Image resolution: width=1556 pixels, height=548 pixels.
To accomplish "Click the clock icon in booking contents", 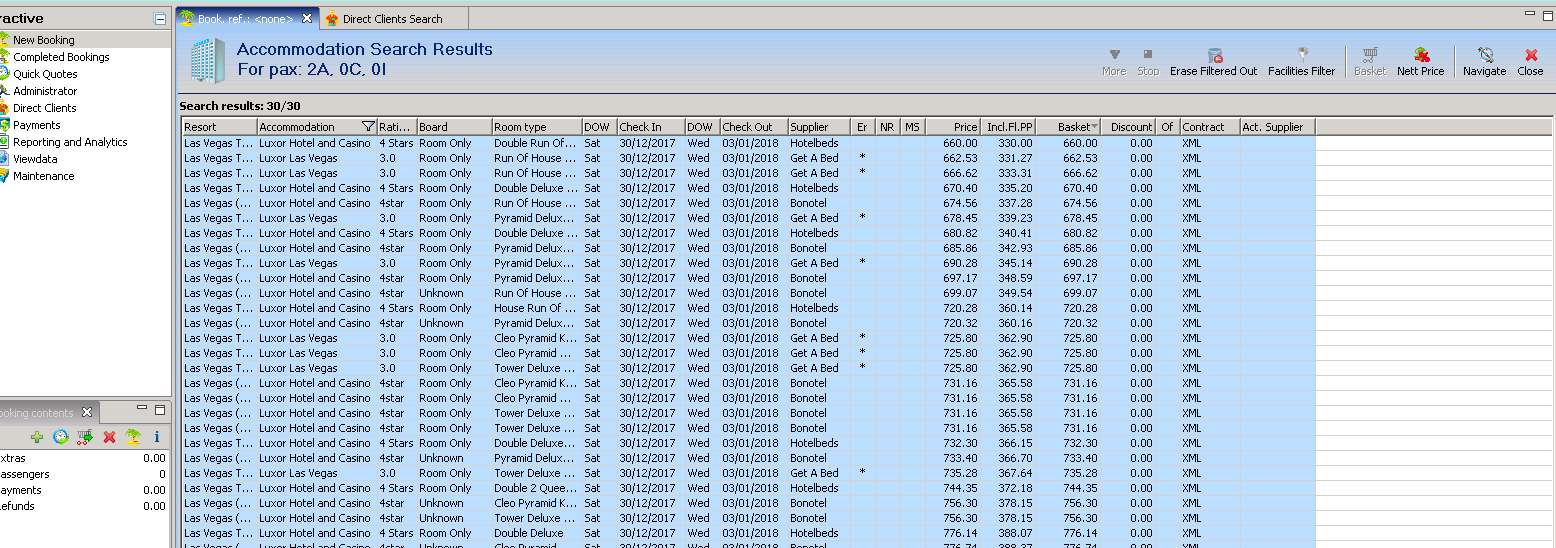I will pyautogui.click(x=61, y=437).
